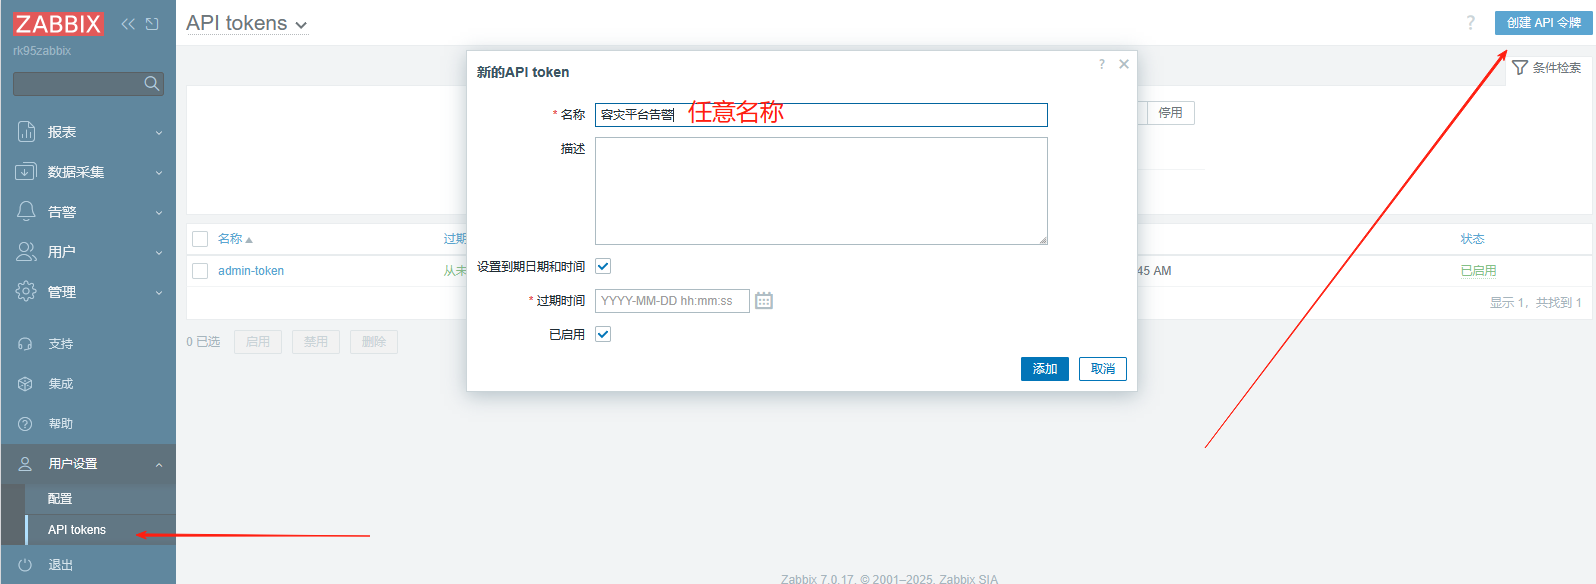
Task: Expand the 报表 sidebar menu
Action: (88, 132)
